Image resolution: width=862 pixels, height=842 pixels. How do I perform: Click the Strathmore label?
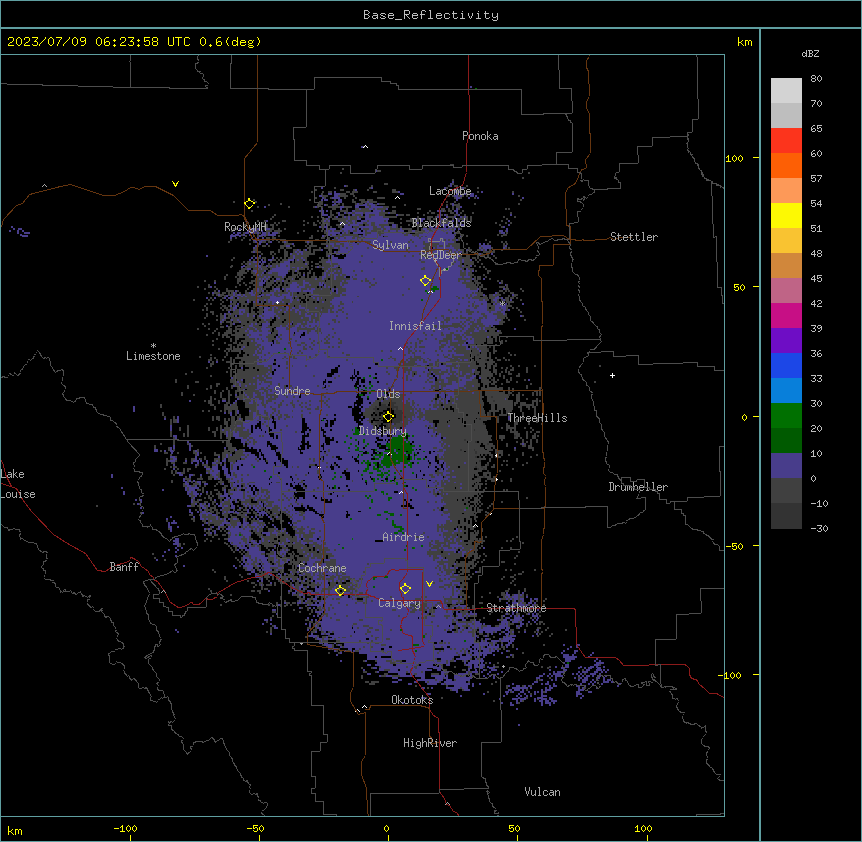click(x=516, y=608)
